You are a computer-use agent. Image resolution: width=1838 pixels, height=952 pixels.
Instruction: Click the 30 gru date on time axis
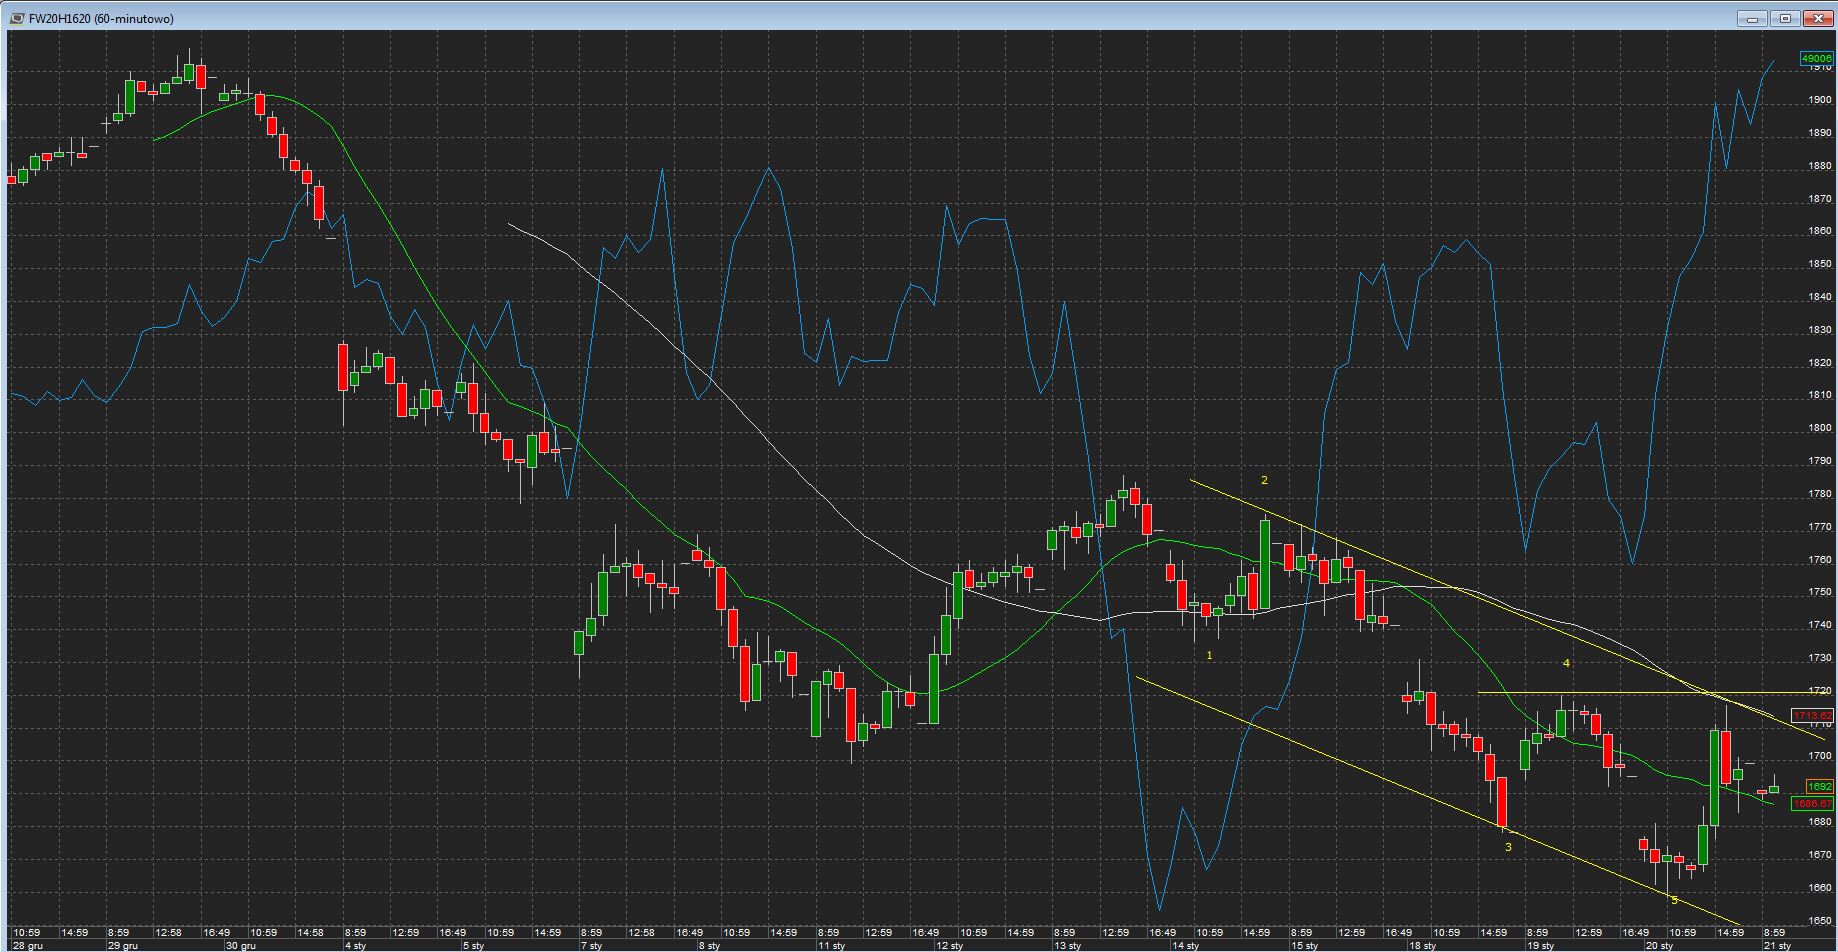point(240,945)
